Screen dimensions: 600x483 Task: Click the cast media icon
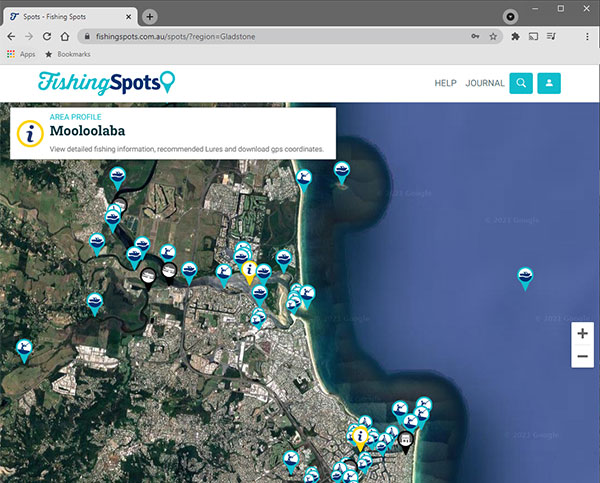[x=533, y=36]
